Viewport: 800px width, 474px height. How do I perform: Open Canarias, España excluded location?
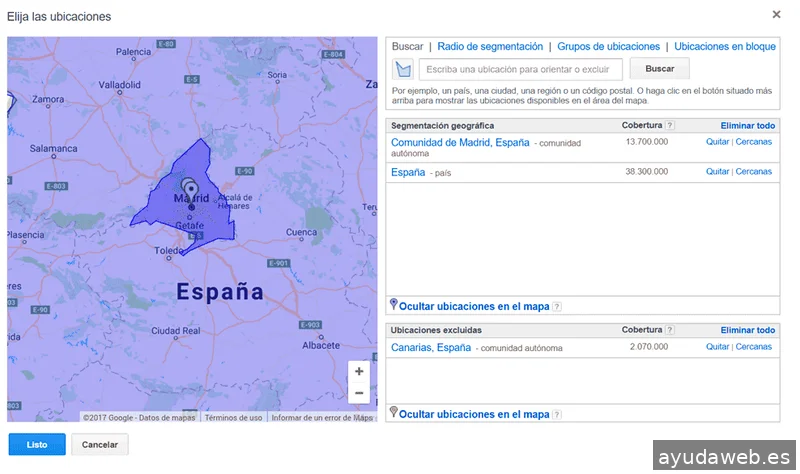point(431,347)
